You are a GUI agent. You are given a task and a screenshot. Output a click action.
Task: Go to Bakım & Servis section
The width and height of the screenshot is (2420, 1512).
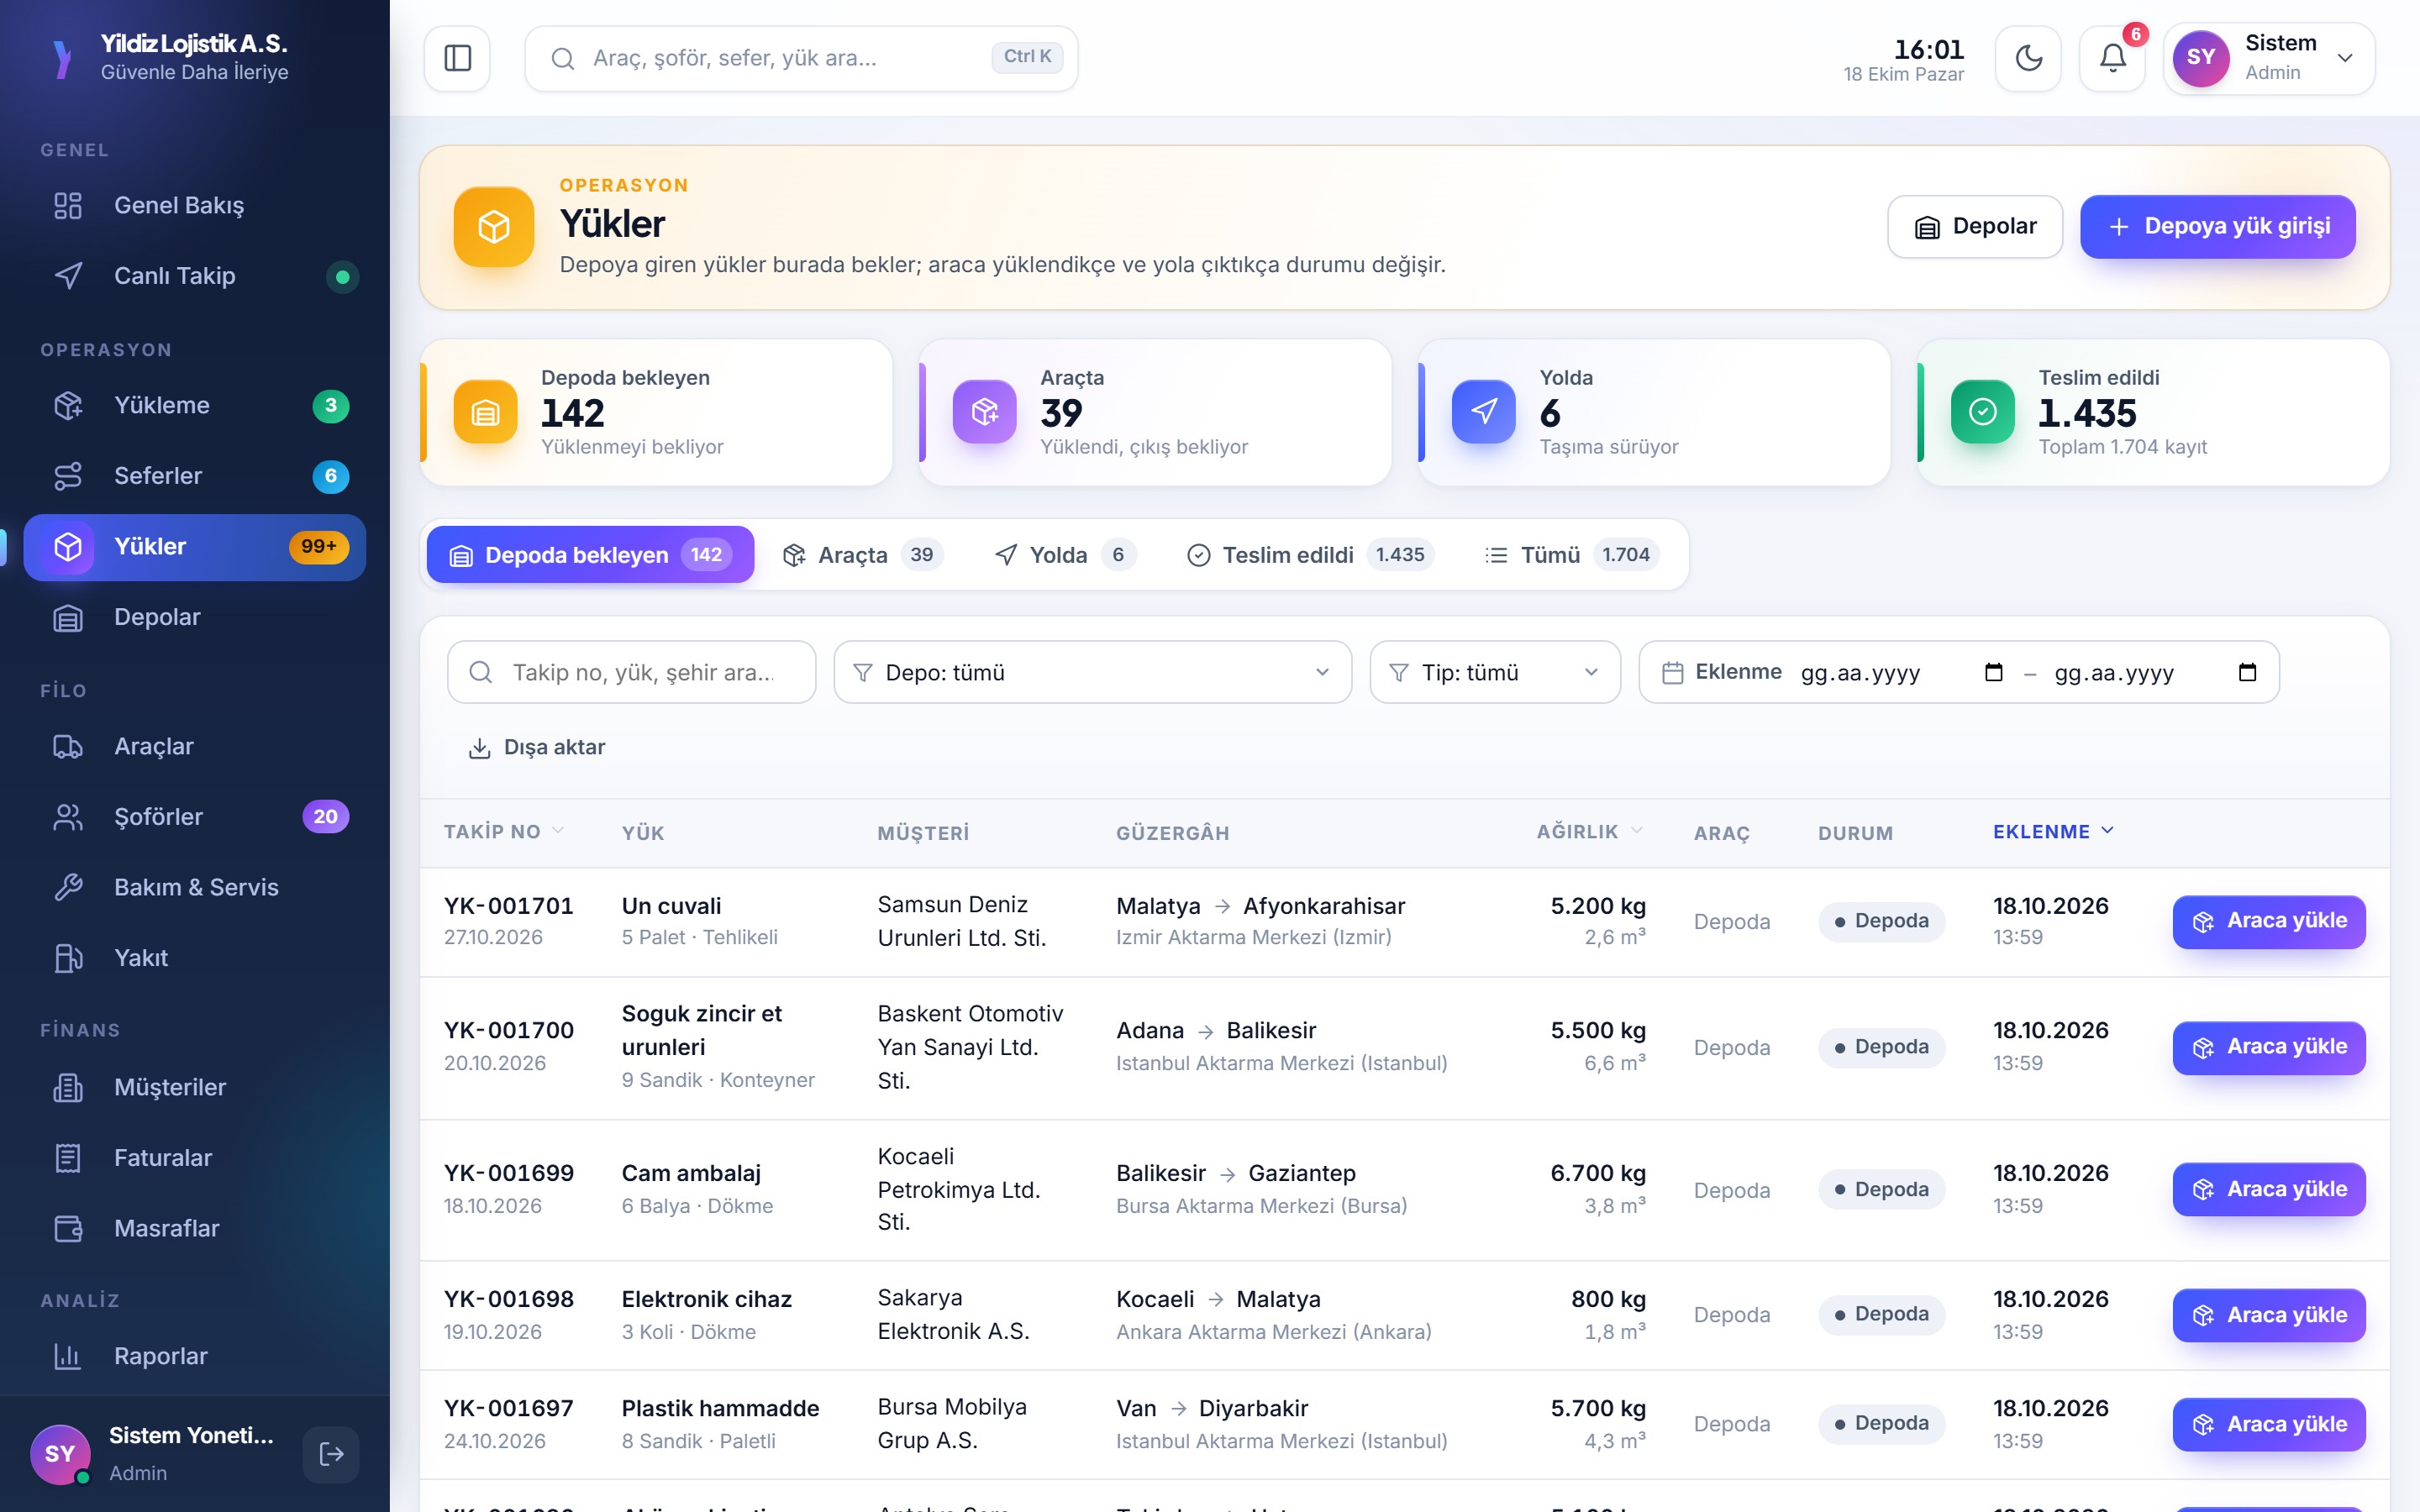(195, 887)
